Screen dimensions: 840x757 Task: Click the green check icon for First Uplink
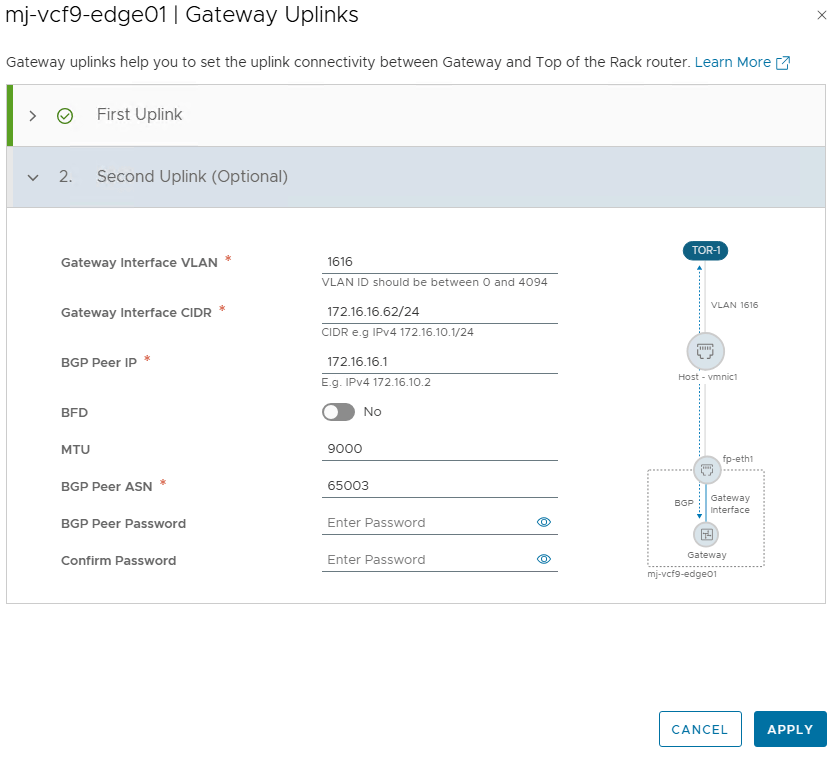[65, 116]
